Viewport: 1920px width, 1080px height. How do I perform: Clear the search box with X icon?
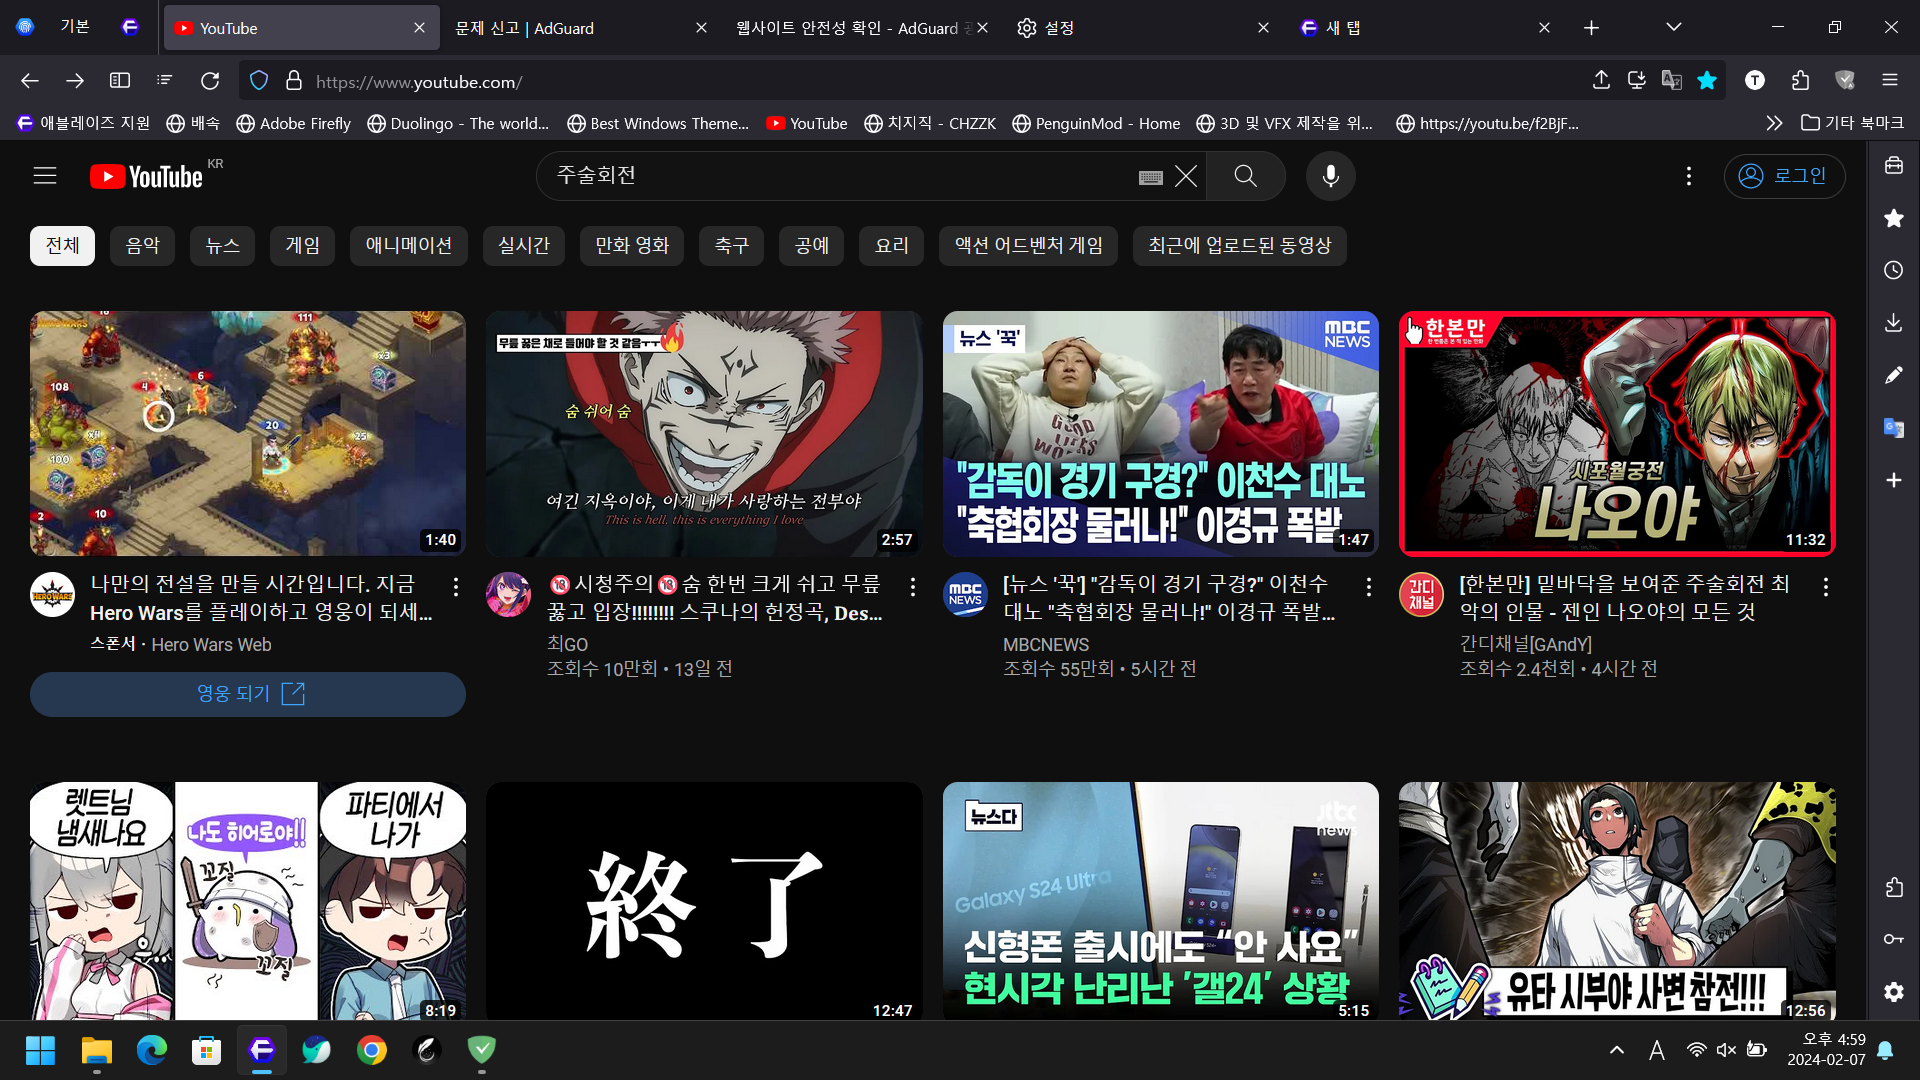[1186, 177]
